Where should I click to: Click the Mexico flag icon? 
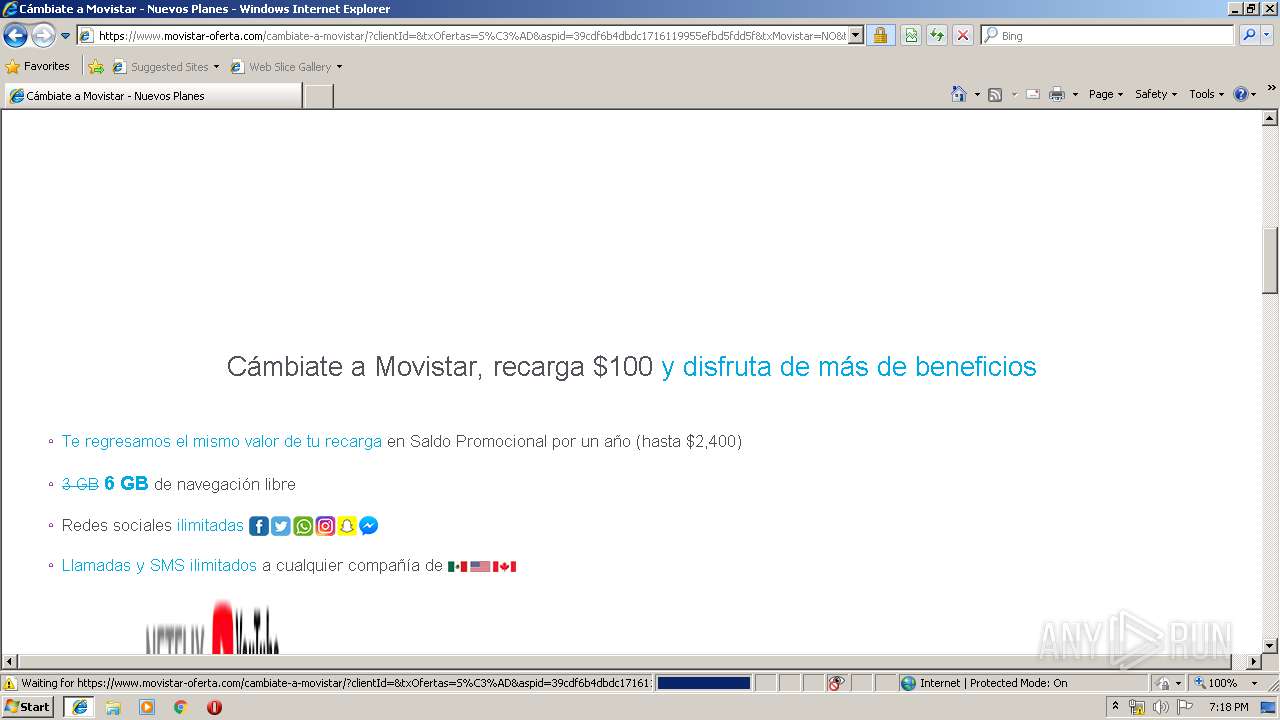click(x=457, y=566)
